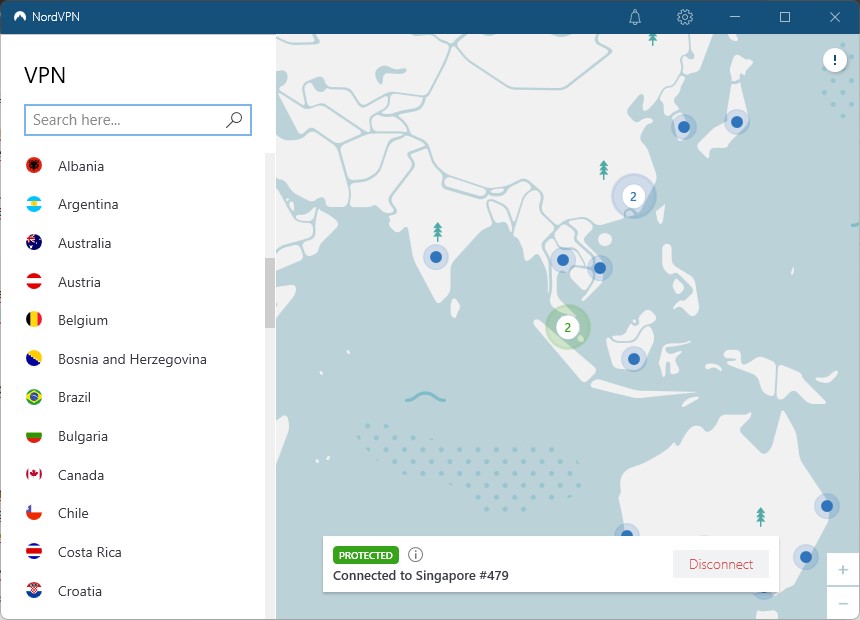
Task: Select the Brisbane-area Australia east coast pin
Action: (827, 506)
